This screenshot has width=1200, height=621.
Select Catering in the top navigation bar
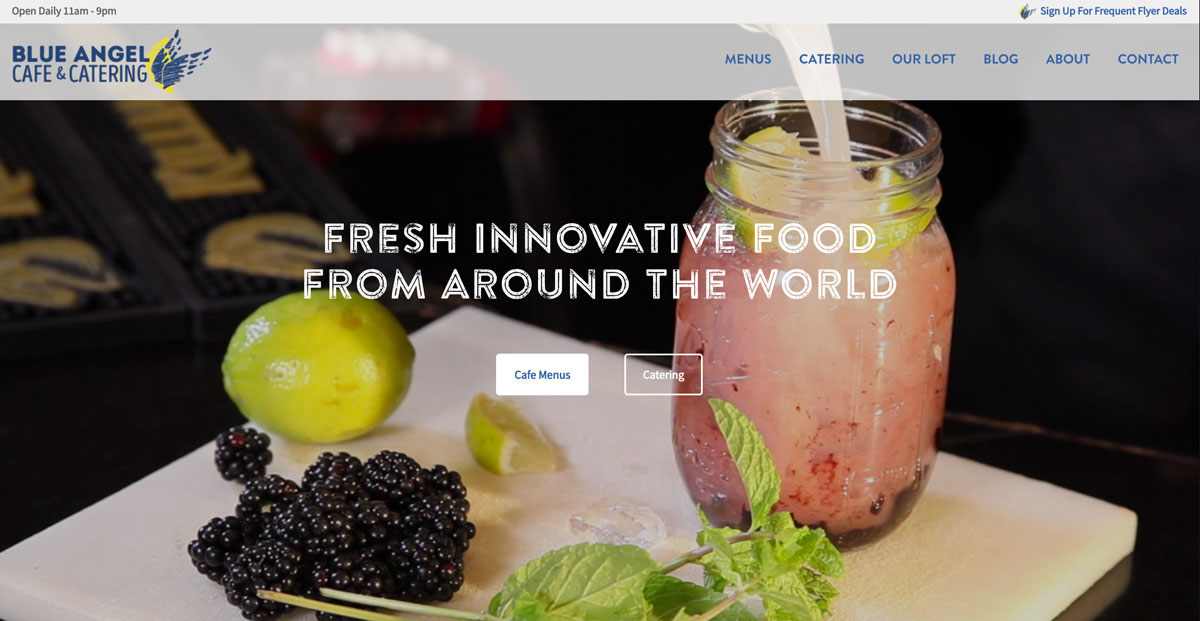click(831, 59)
